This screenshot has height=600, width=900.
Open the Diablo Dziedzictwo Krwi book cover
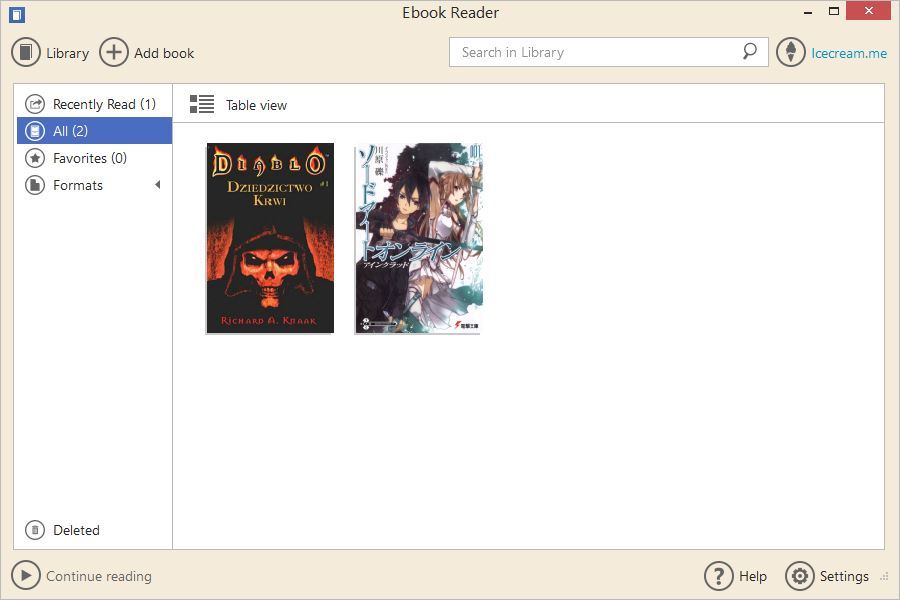tap(270, 238)
